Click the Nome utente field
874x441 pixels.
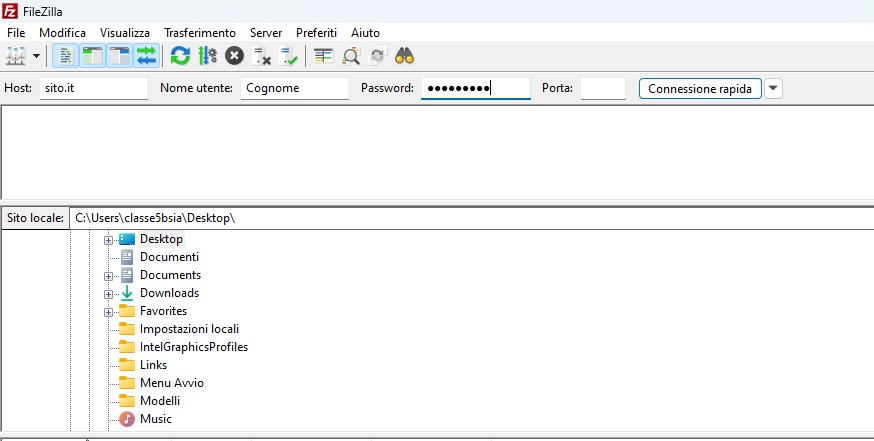click(x=295, y=88)
